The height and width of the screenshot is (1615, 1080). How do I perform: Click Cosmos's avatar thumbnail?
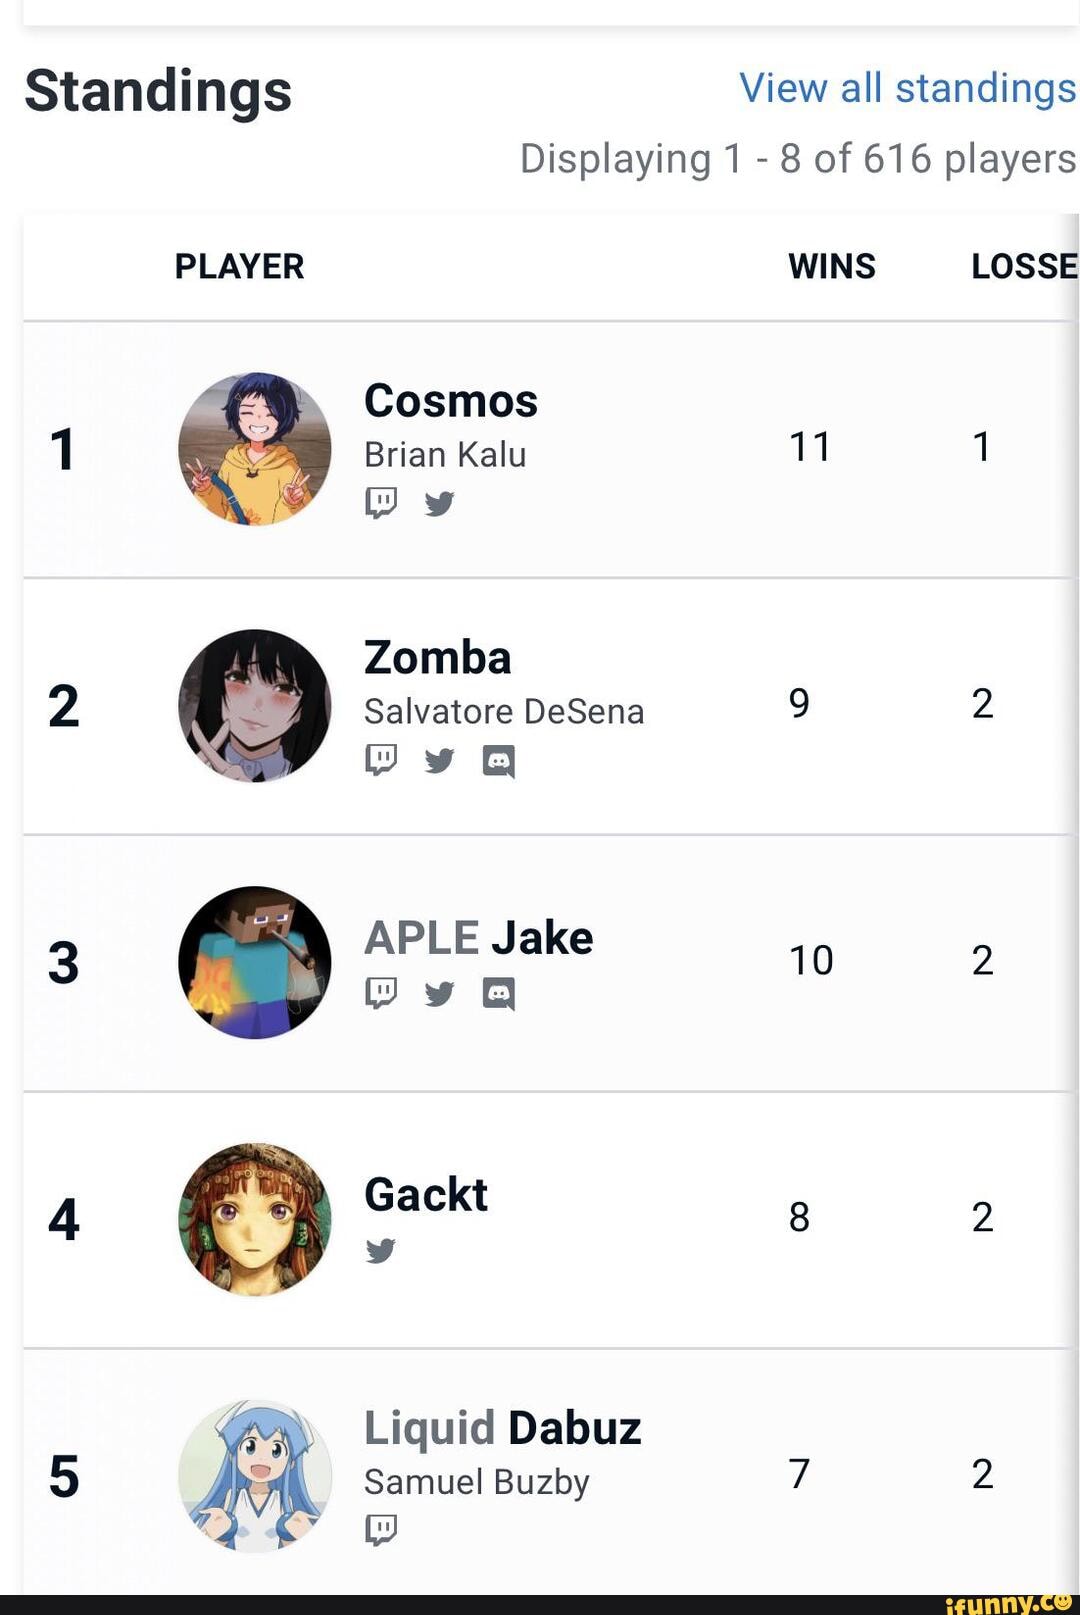(x=255, y=449)
